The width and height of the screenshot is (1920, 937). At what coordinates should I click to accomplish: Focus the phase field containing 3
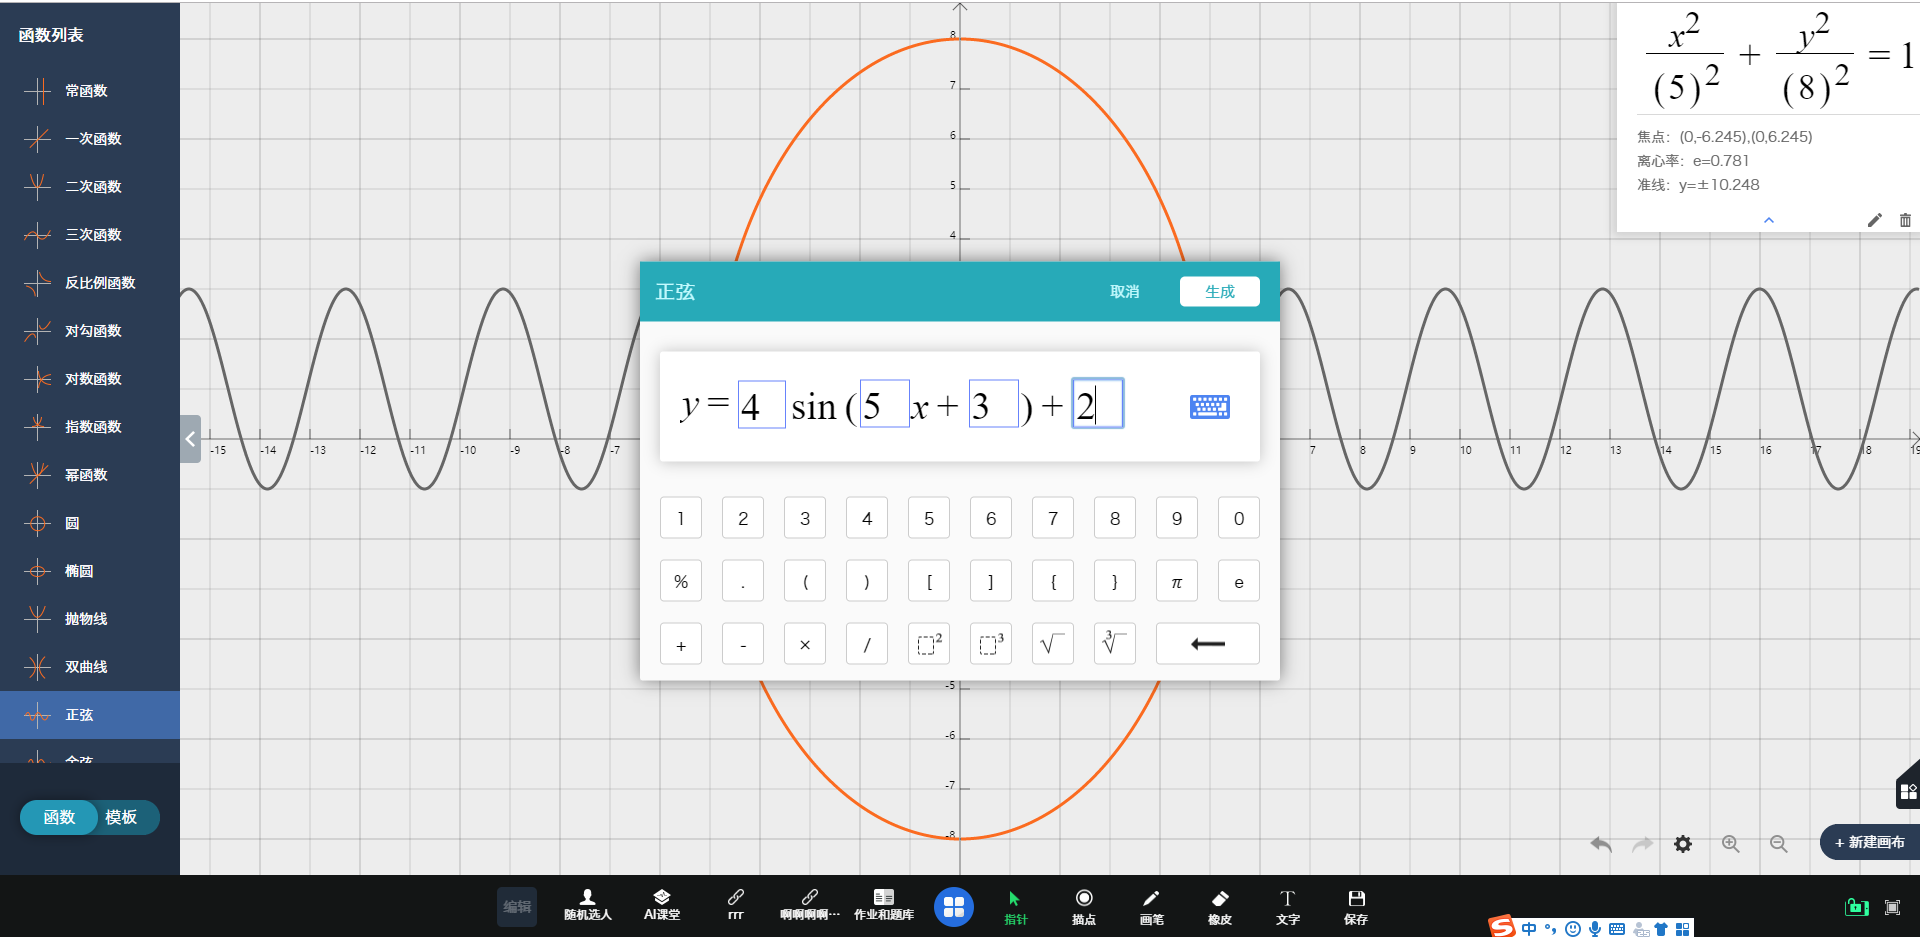point(994,404)
